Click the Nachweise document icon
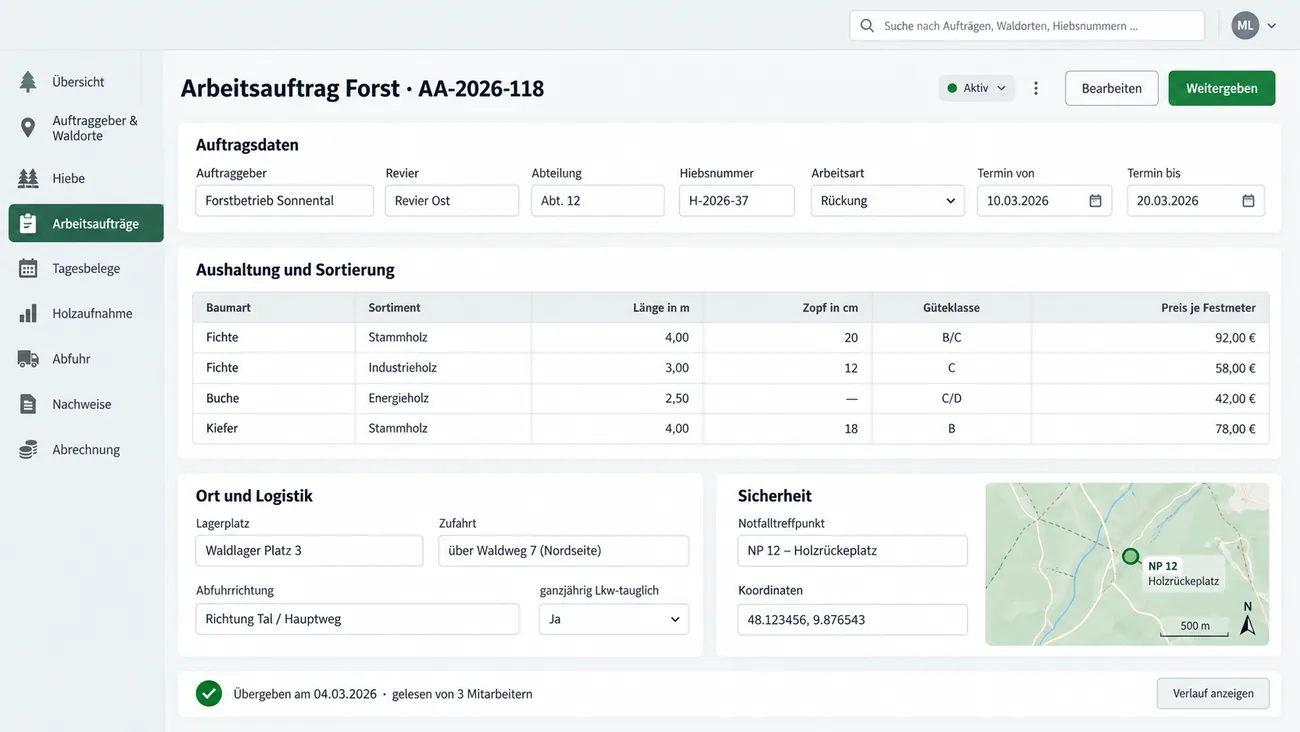The height and width of the screenshot is (732, 1300). coord(28,404)
